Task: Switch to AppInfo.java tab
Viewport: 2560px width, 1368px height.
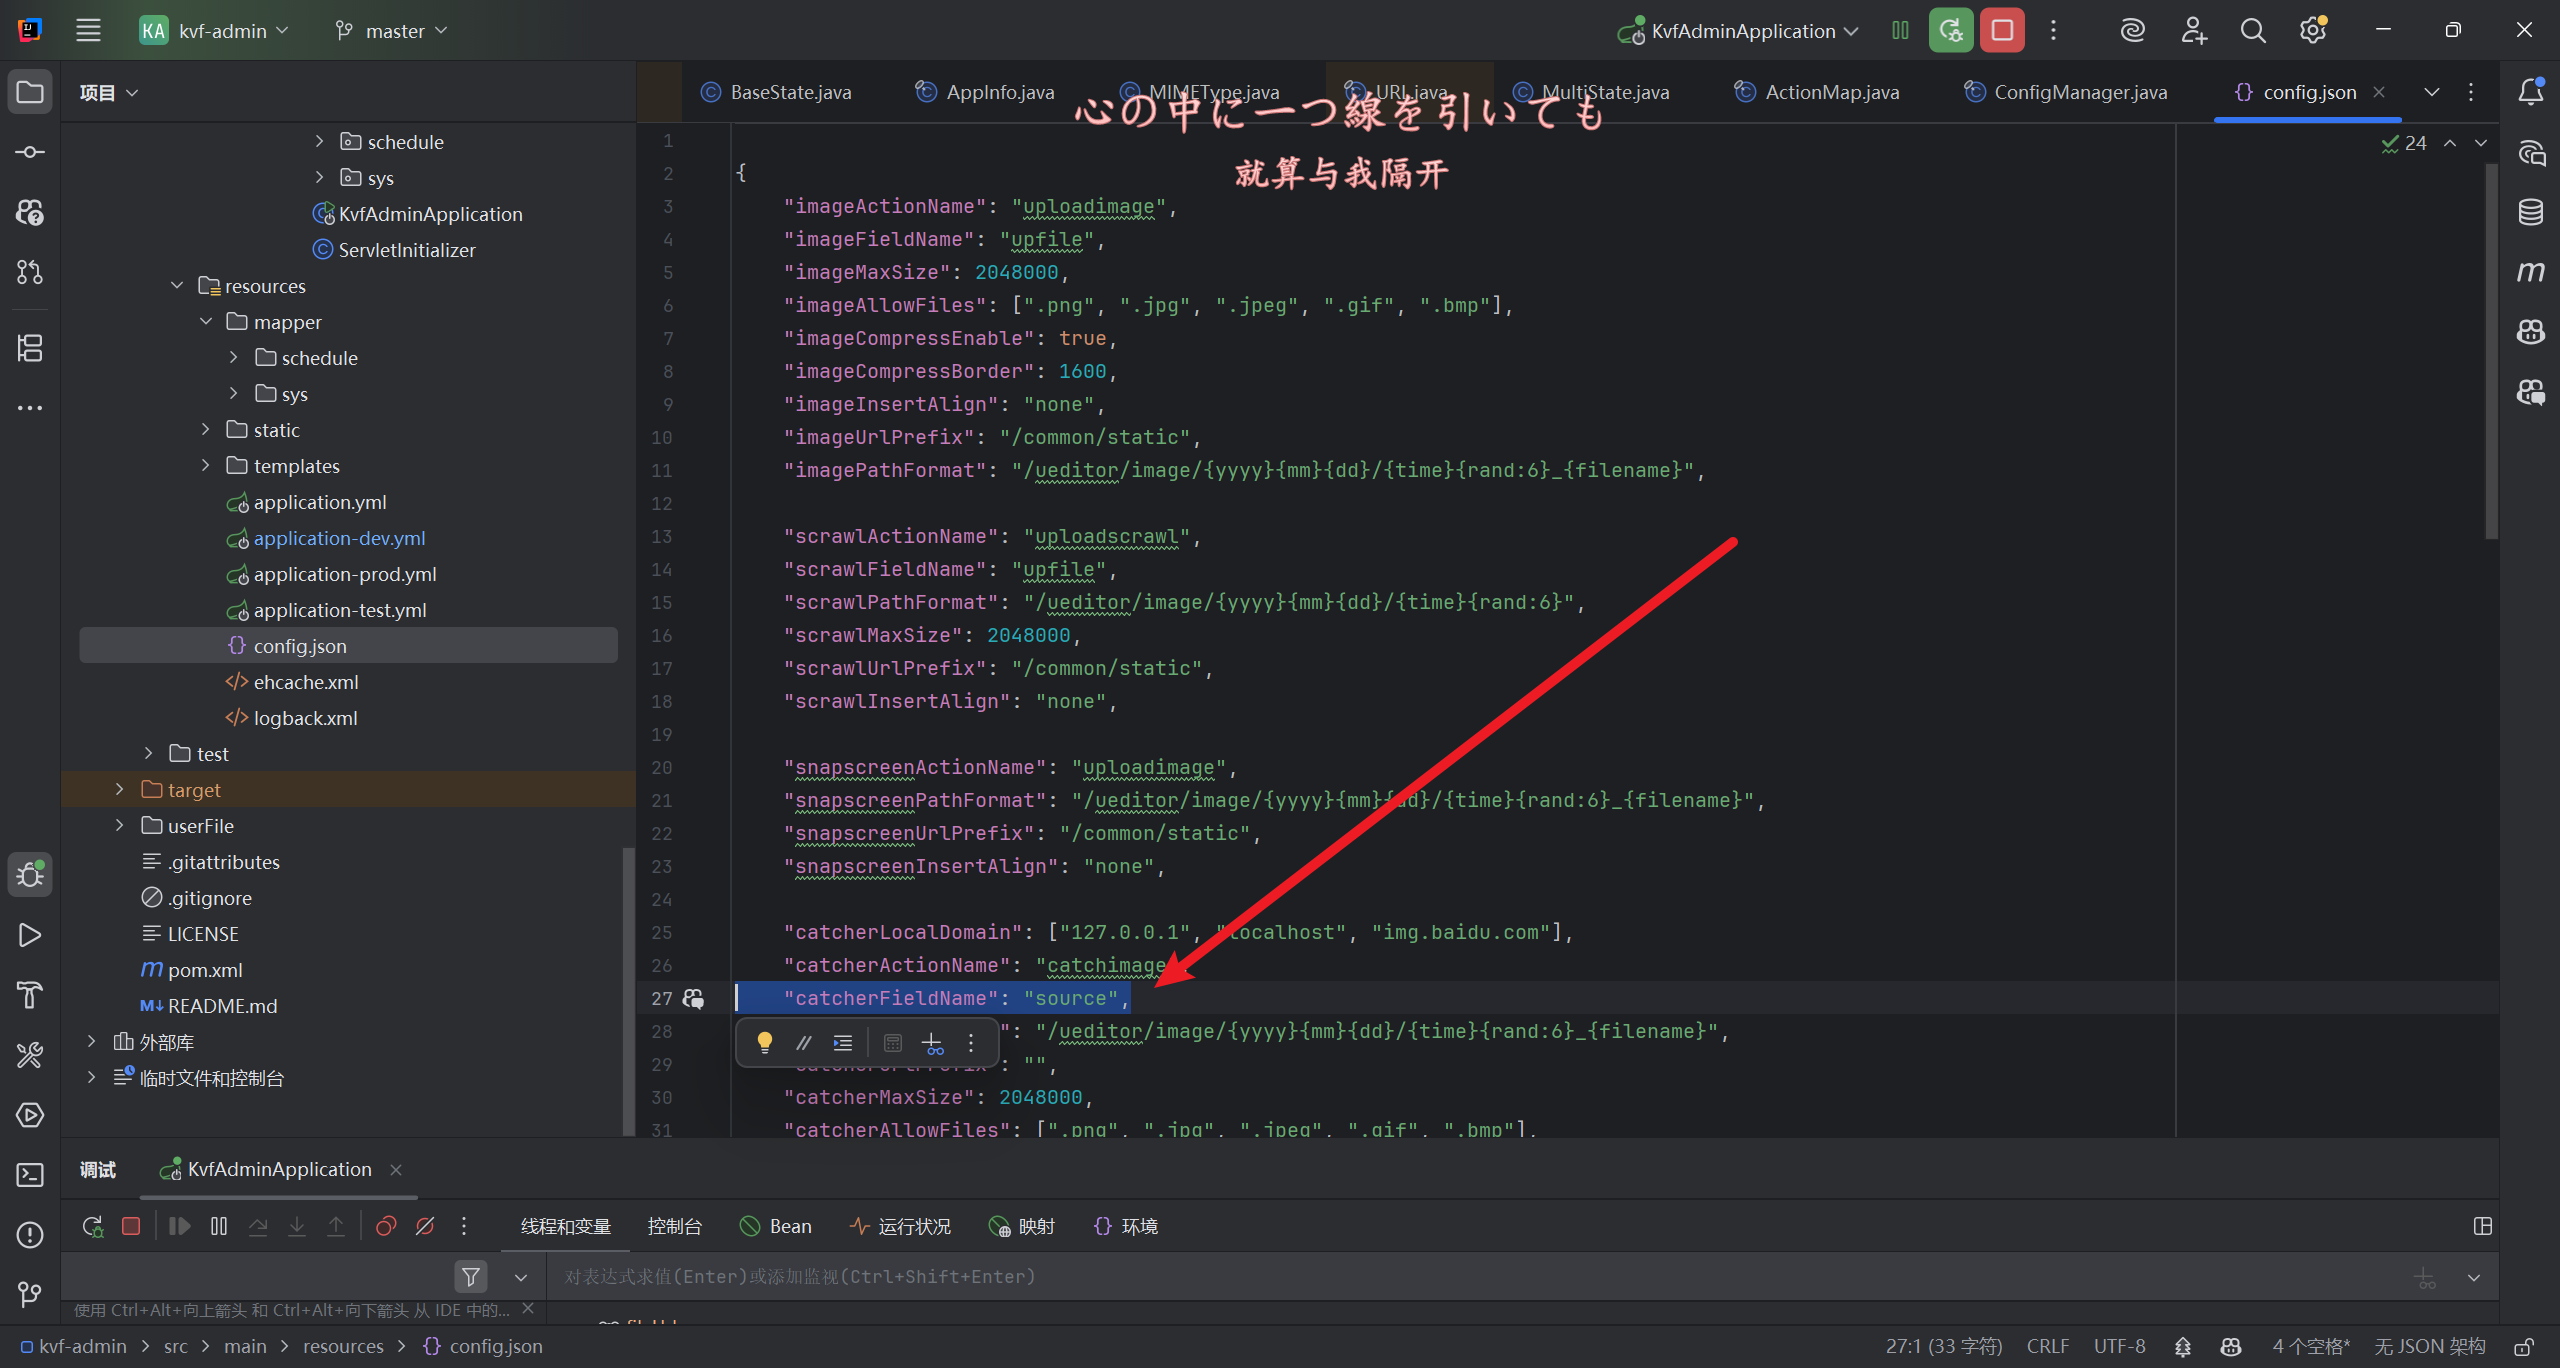Action: 985,92
